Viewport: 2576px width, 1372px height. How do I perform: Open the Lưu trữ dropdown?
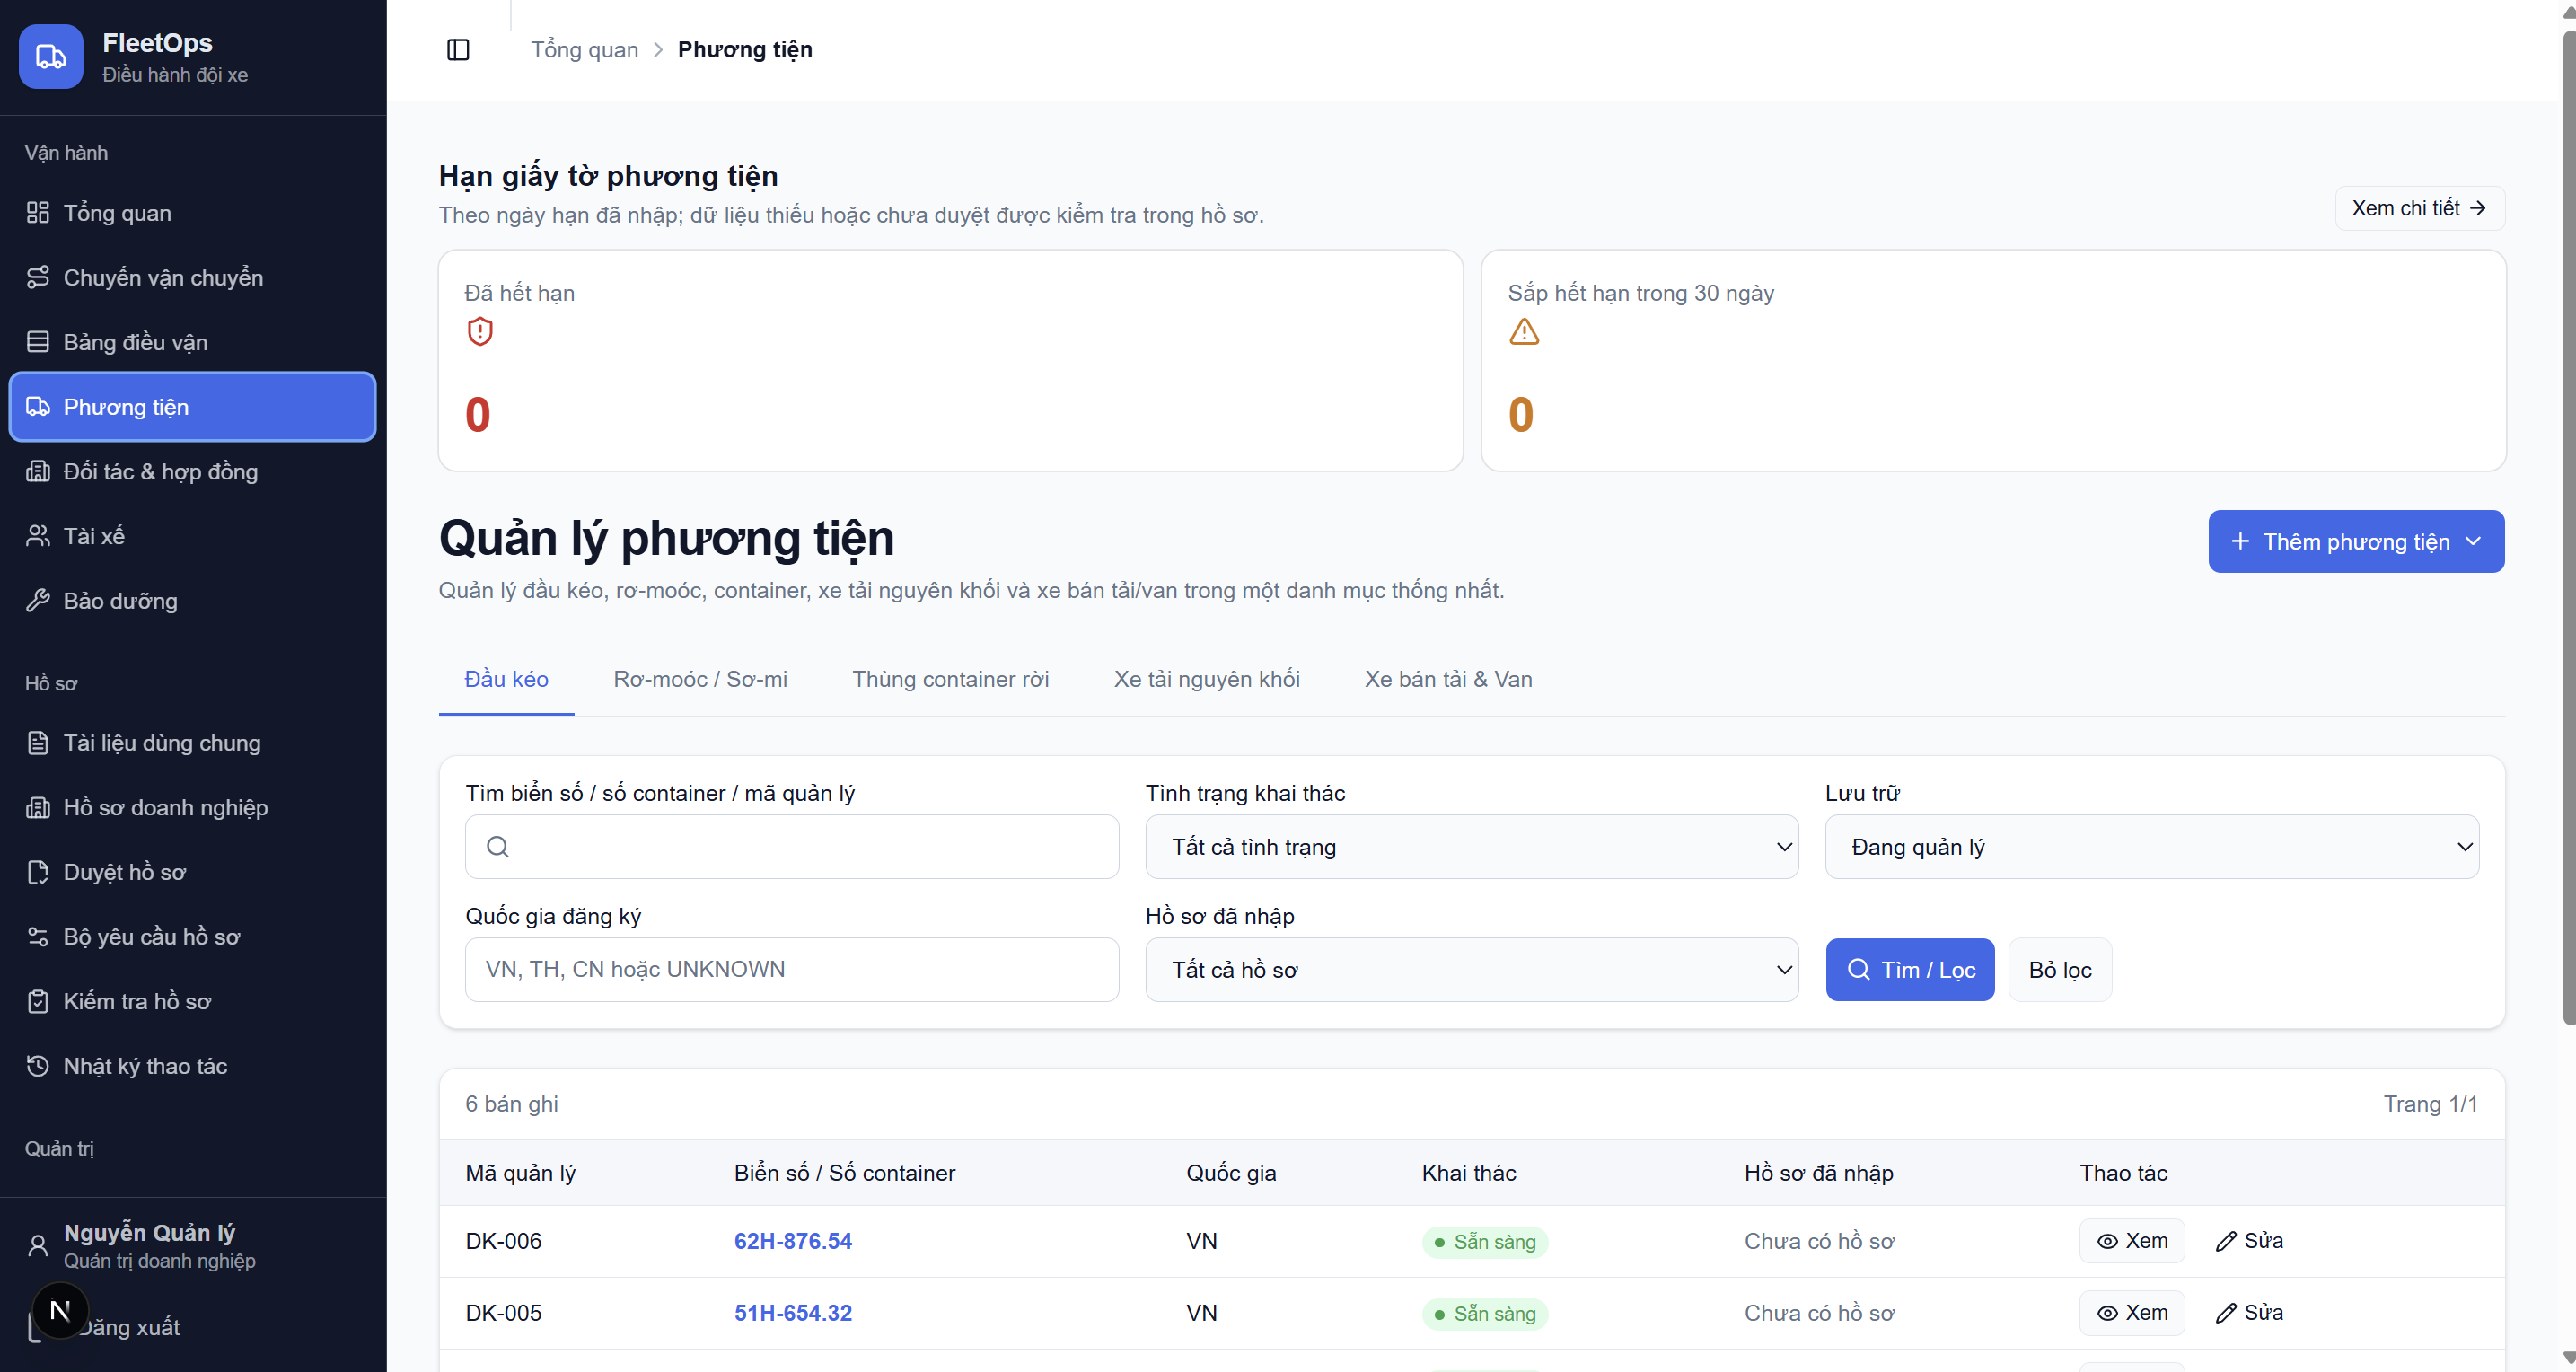2152,847
